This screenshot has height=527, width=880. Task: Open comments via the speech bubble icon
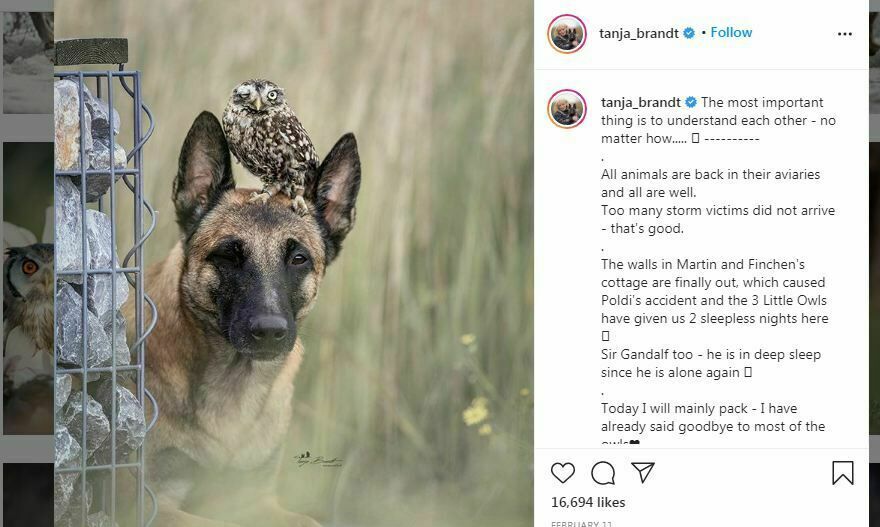click(603, 473)
